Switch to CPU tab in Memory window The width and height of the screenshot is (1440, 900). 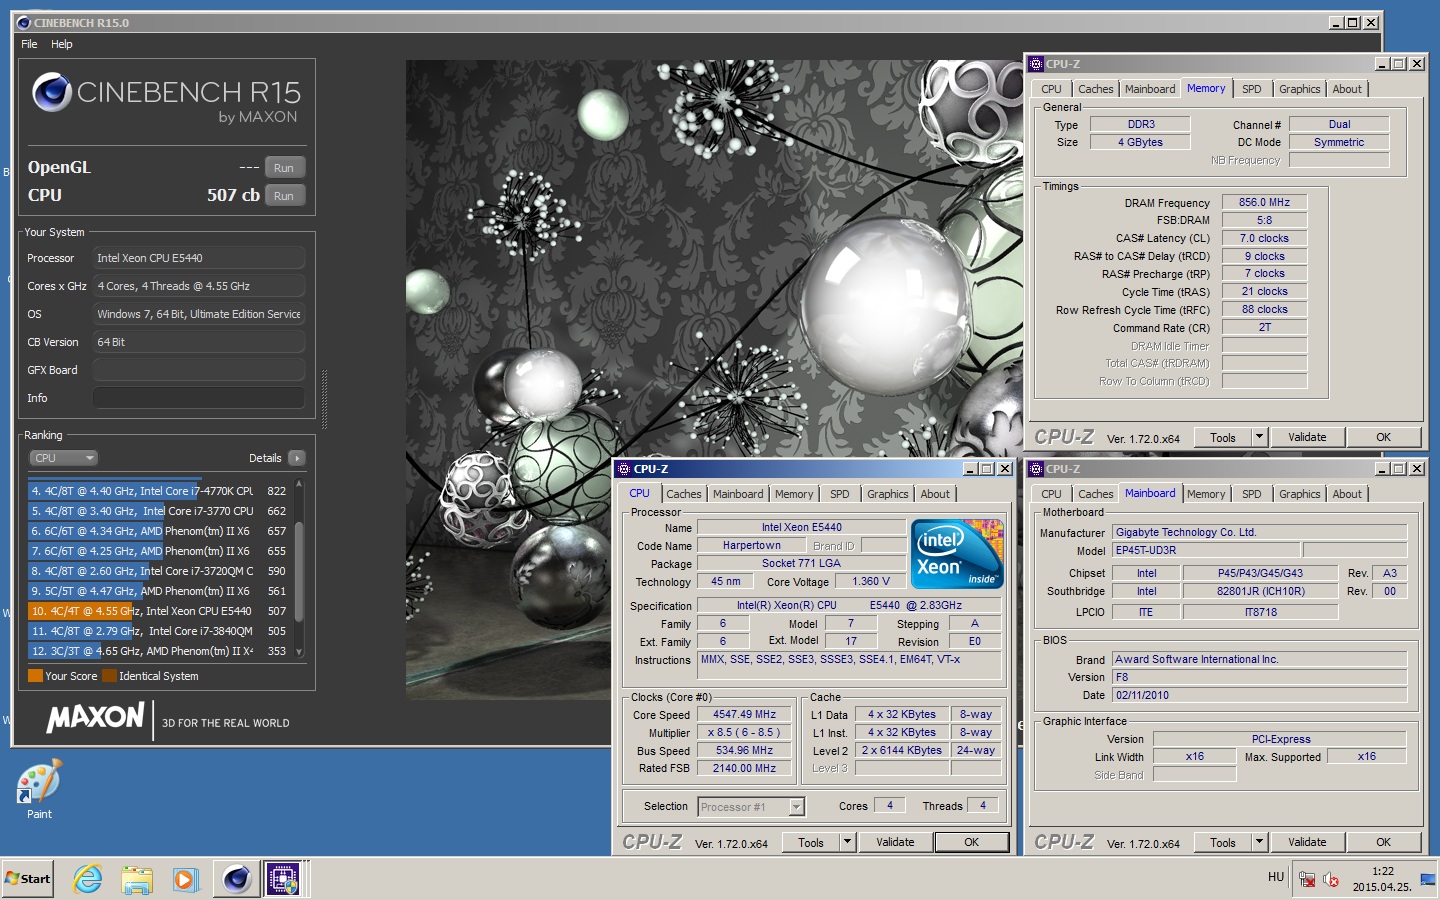coord(1052,89)
